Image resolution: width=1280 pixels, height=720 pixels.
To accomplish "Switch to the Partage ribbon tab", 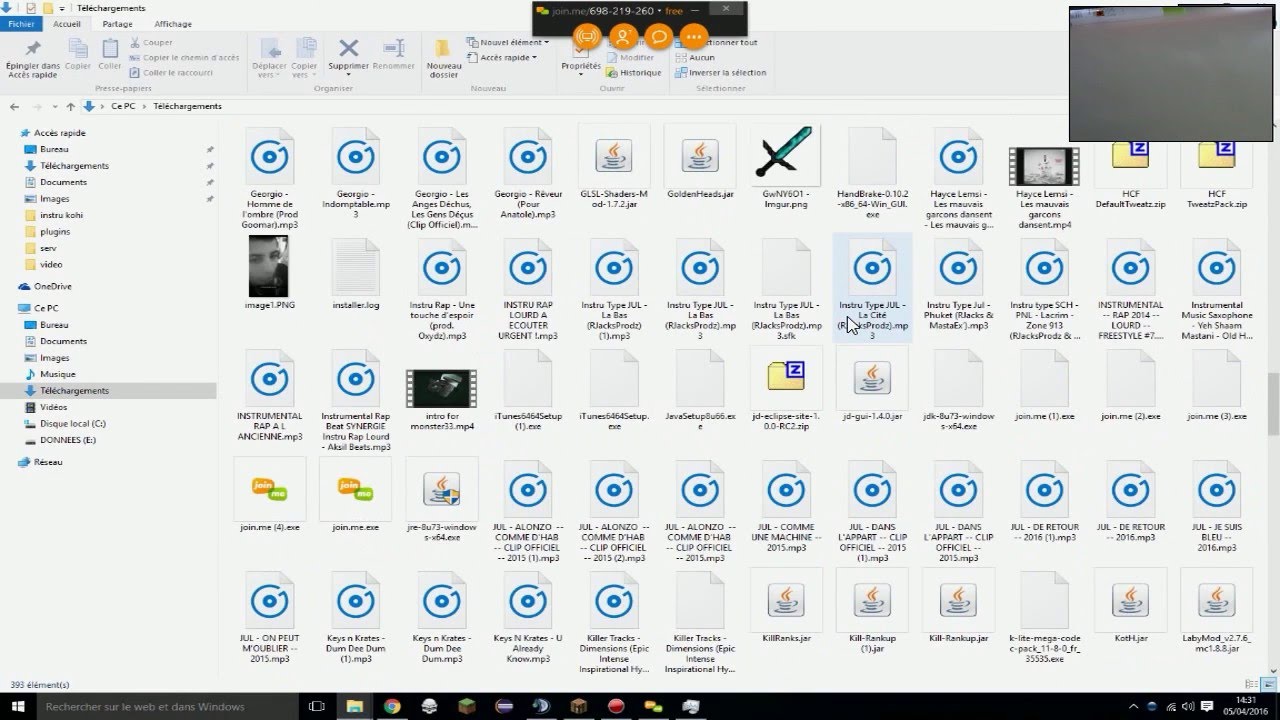I will pyautogui.click(x=117, y=24).
